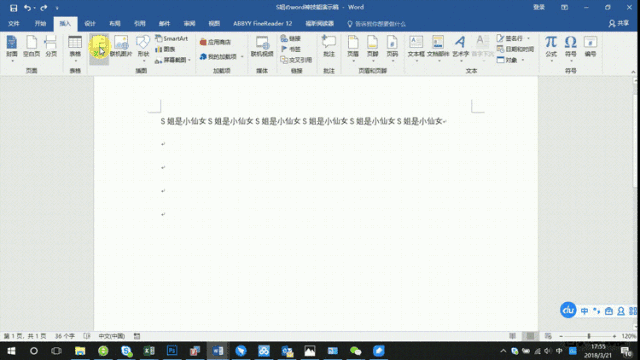
Task: Adjust the zoom slider handle
Action: point(589,336)
